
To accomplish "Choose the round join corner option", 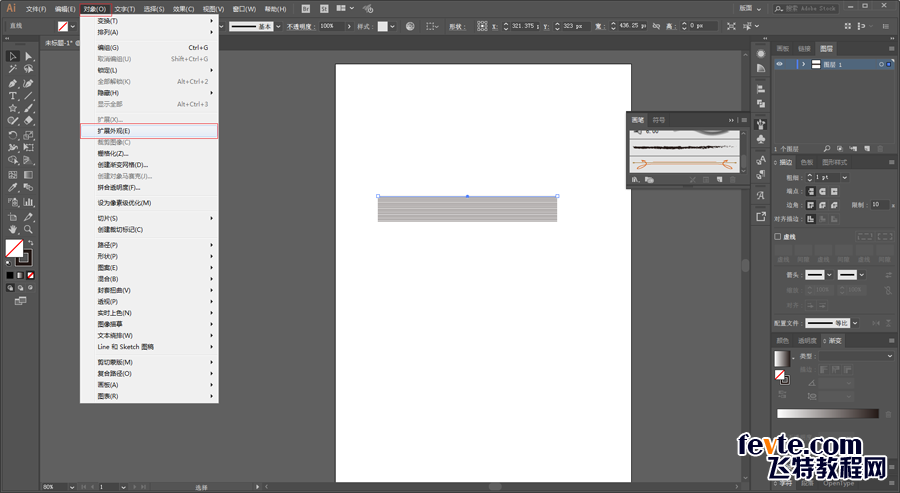I will pyautogui.click(x=823, y=205).
